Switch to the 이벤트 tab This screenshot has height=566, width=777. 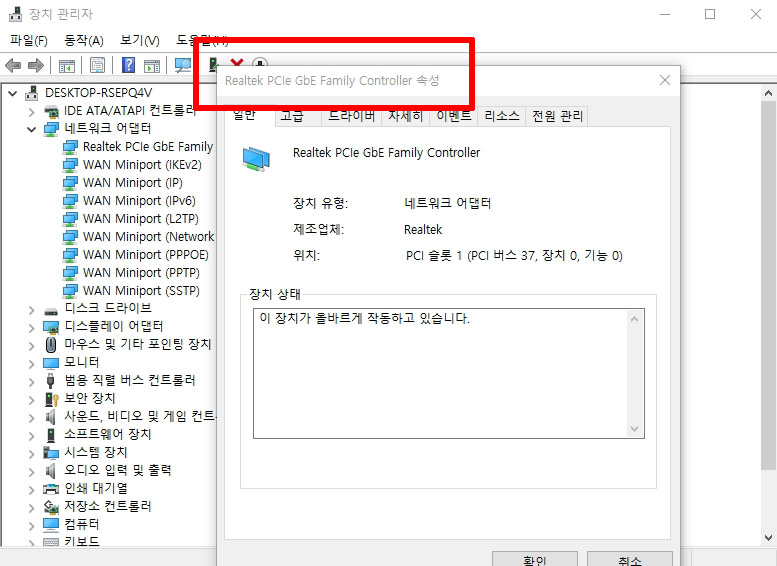[453, 116]
